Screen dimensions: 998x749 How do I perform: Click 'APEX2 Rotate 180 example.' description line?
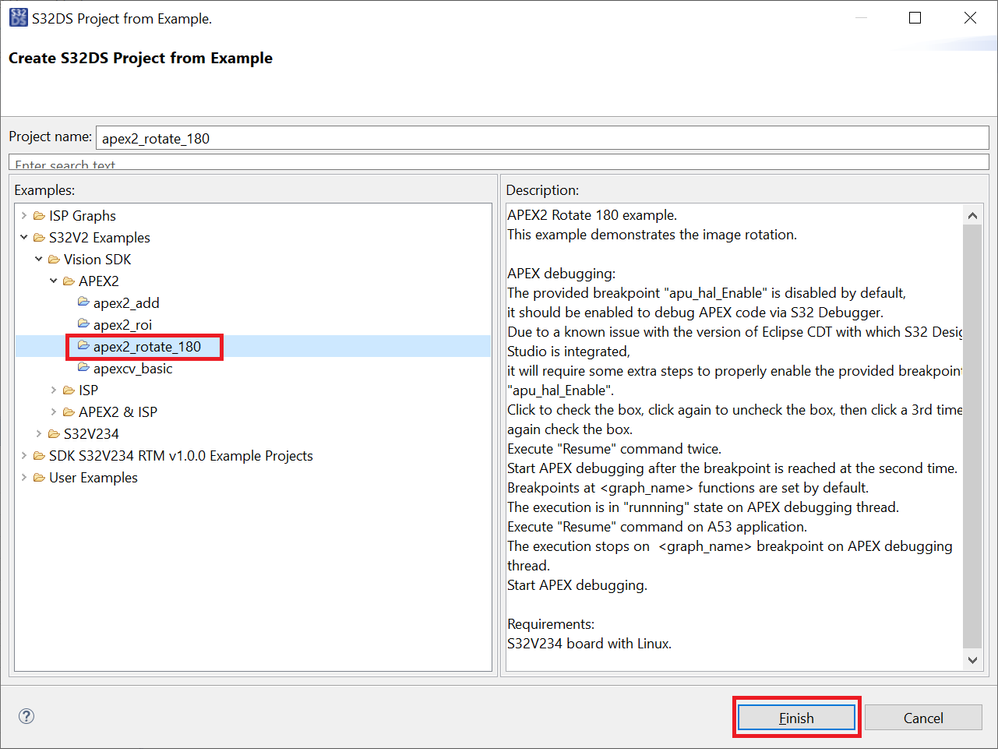click(592, 215)
